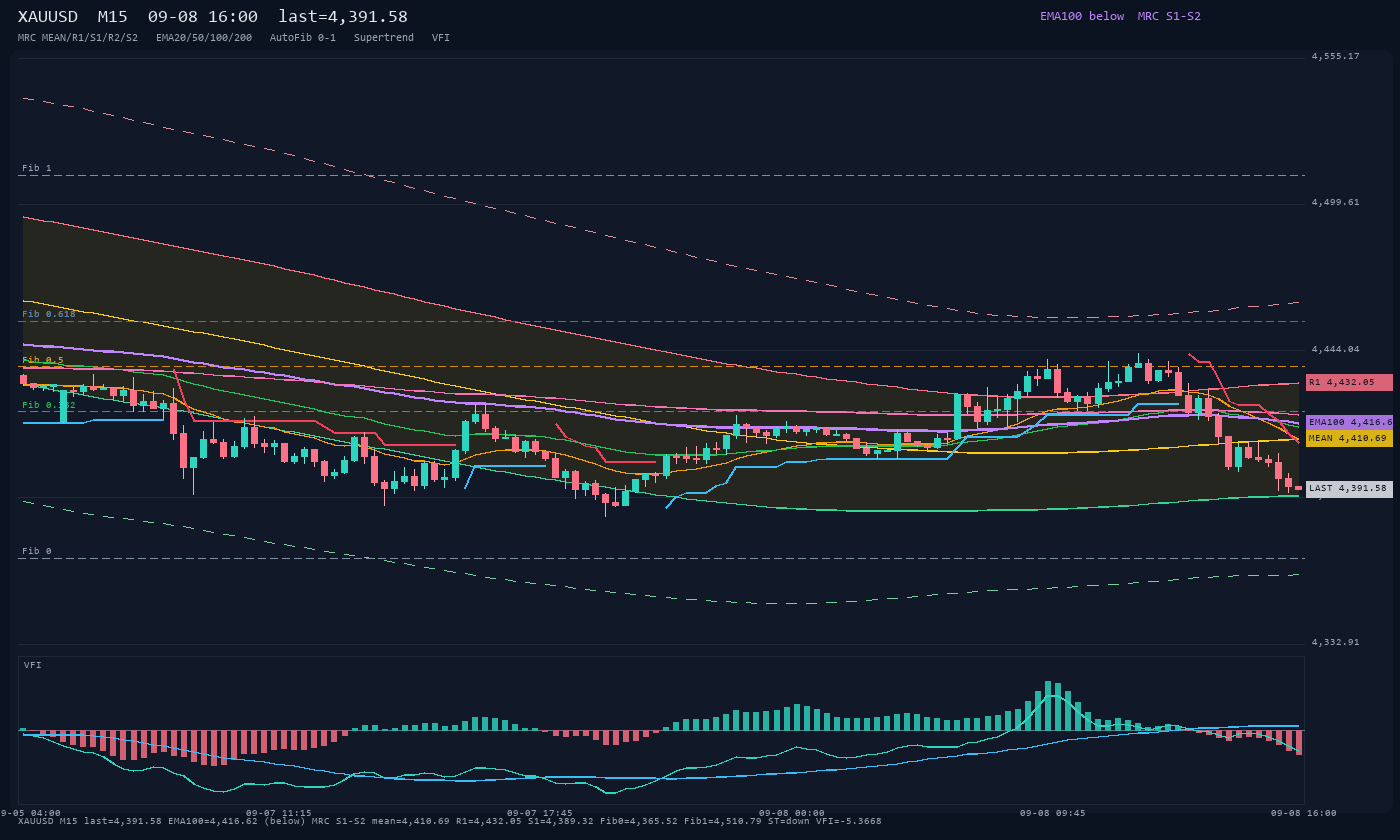This screenshot has height=840, width=1400.
Task: Select the AutoFib 0-1 indicator label
Action: (303, 38)
